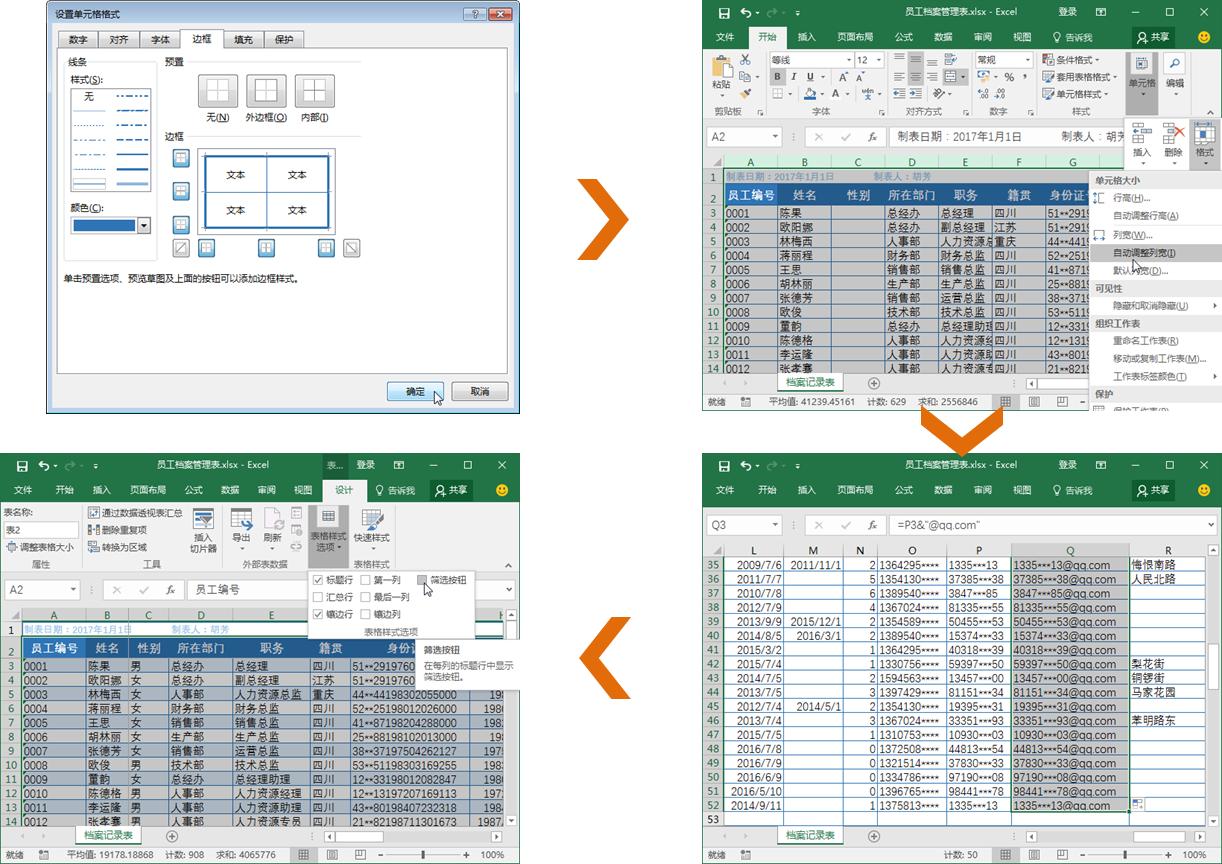Click the 确定 button
Screen dimensions: 1222x864
pos(416,392)
